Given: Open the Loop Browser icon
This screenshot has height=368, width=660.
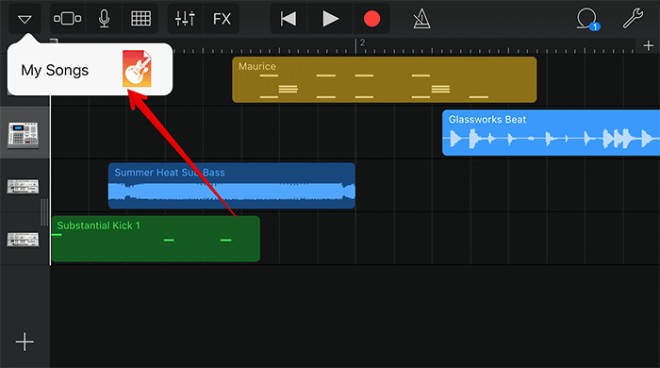Looking at the screenshot, I should pyautogui.click(x=587, y=19).
